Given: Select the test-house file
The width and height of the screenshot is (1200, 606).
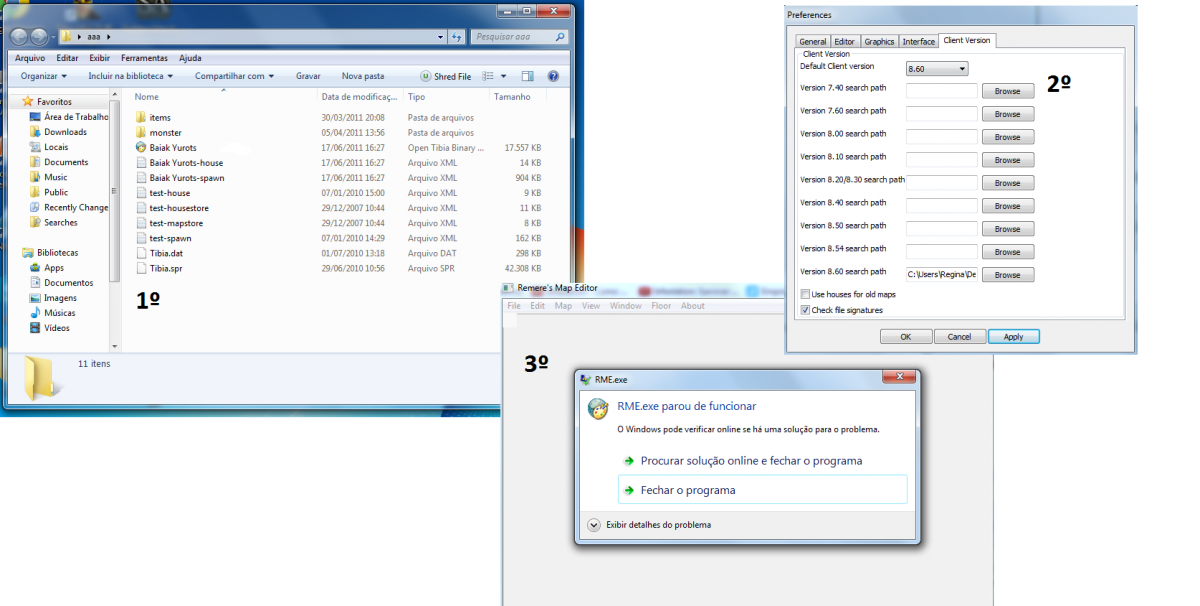Looking at the screenshot, I should click(170, 192).
